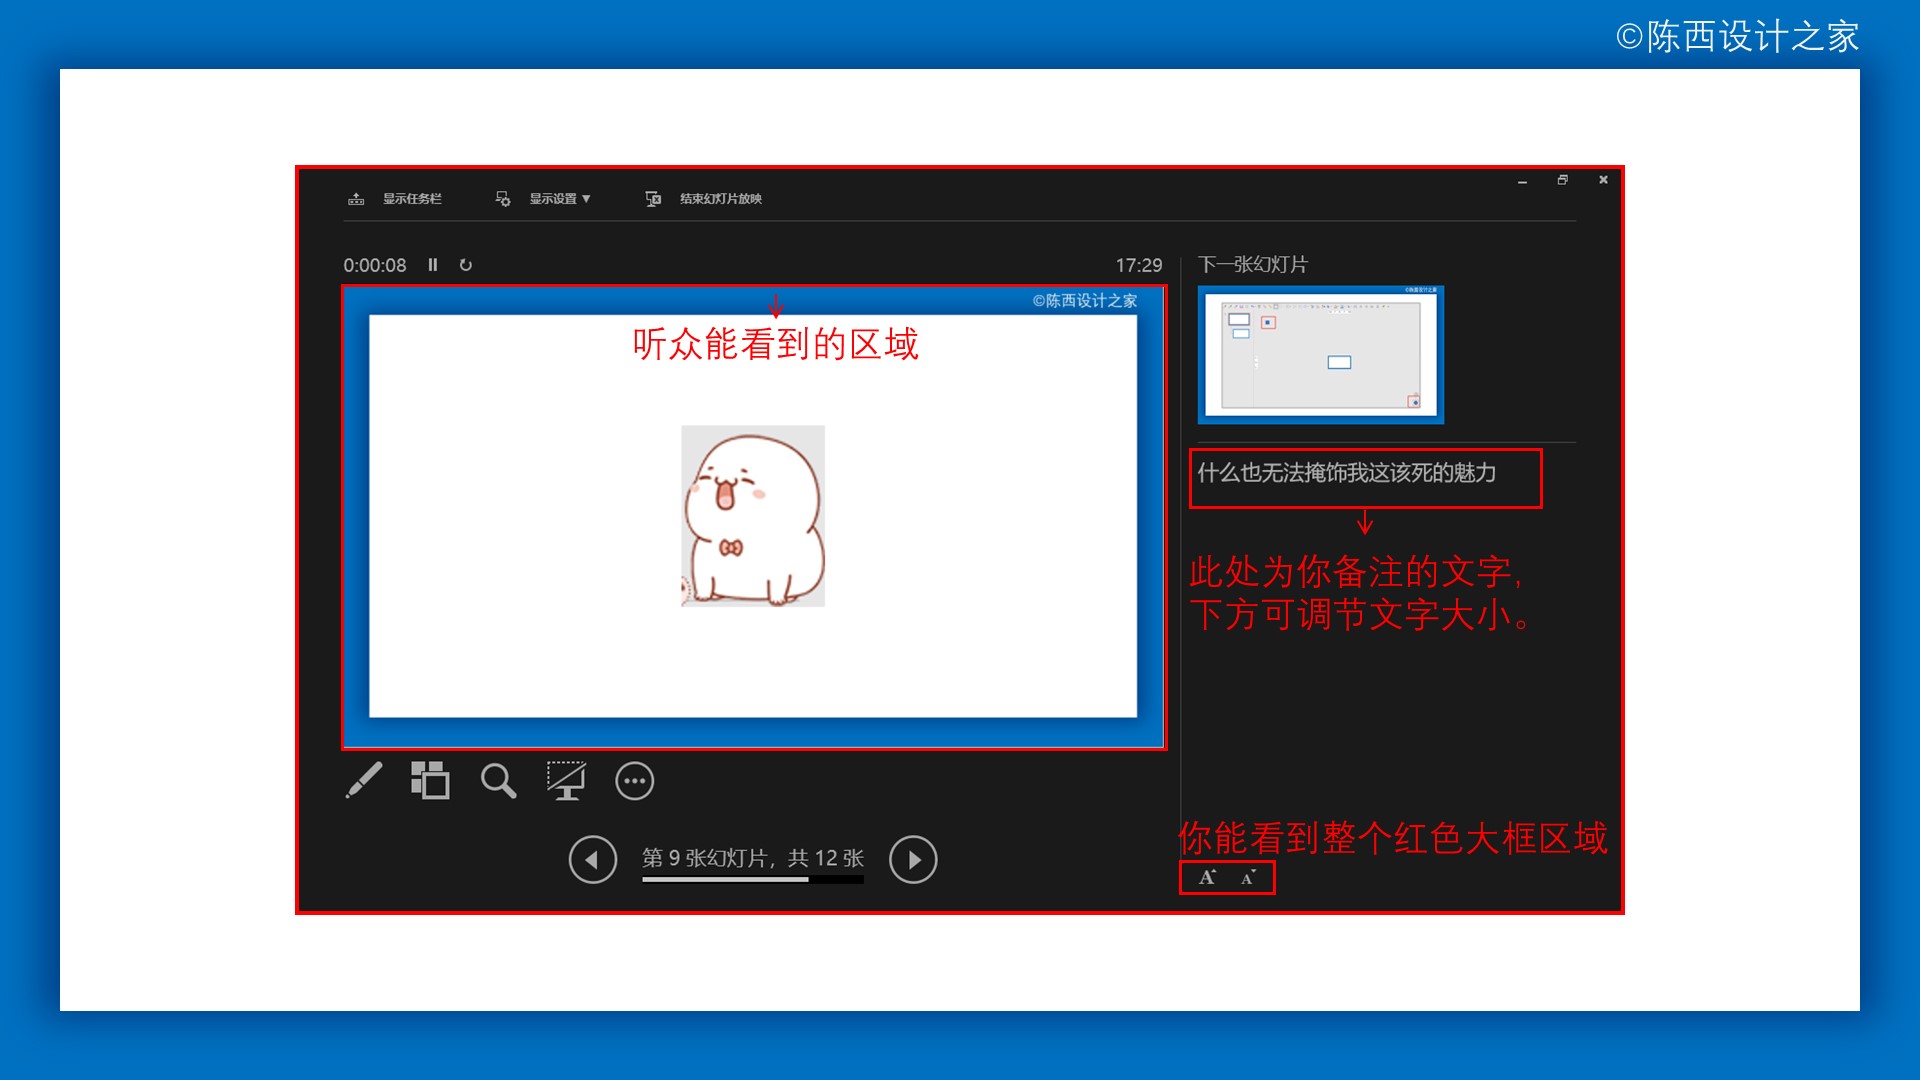Click the current slide preview area
Screen dimensions: 1920x1080
(753, 517)
